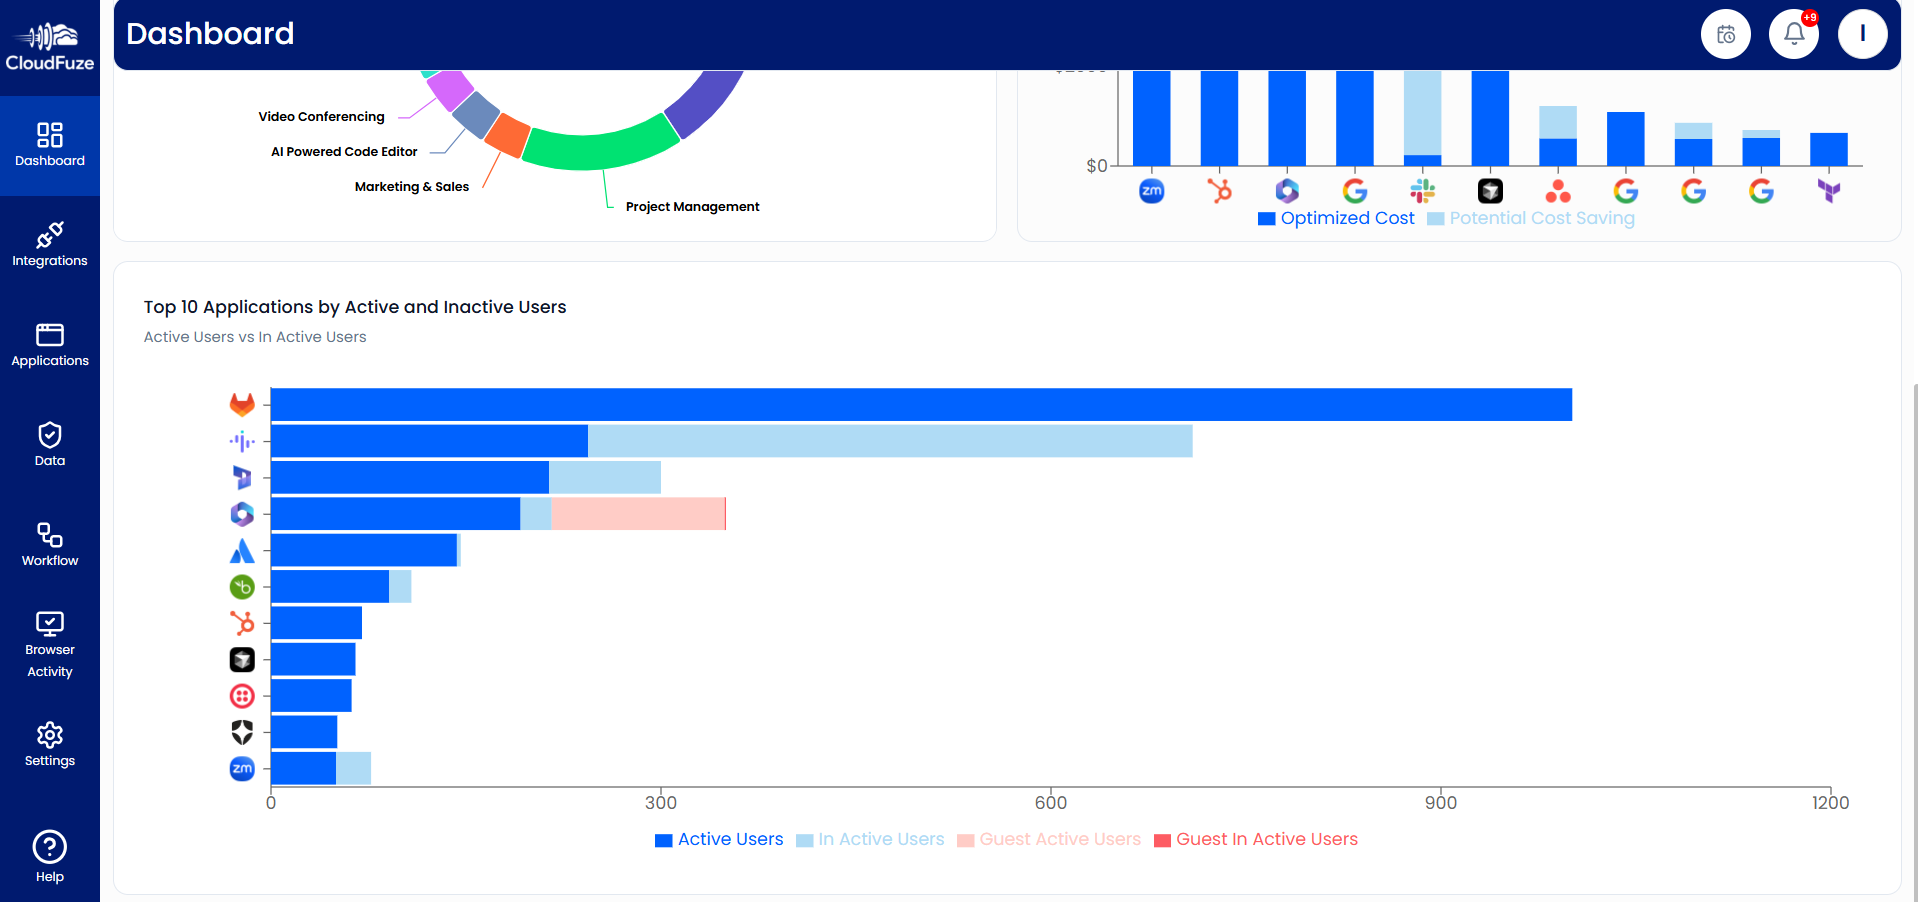Toggle the Active Users legend item

click(x=718, y=839)
